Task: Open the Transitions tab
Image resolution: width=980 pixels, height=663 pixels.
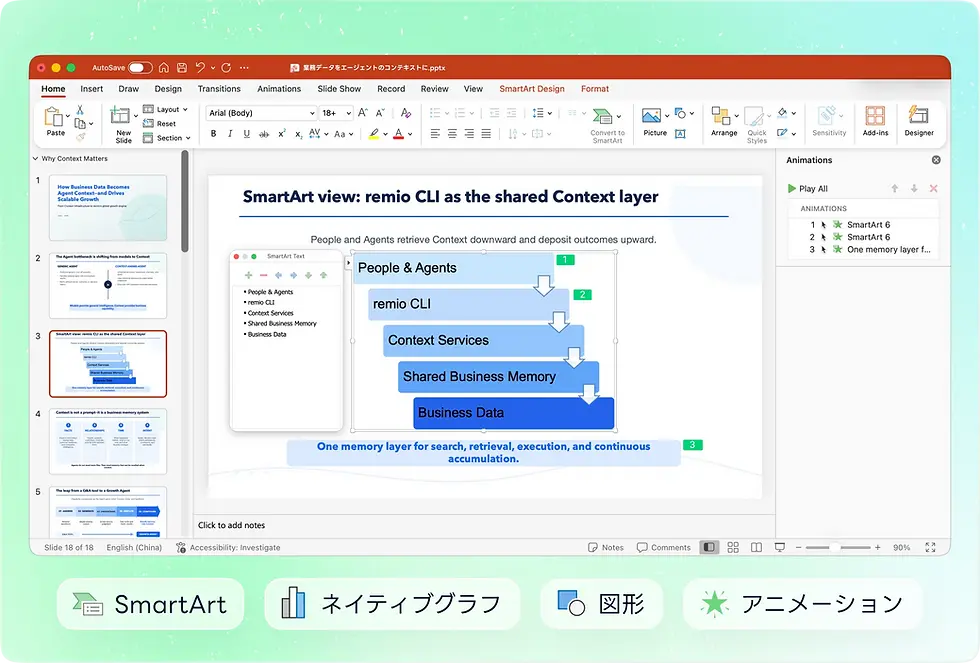Action: 219,89
